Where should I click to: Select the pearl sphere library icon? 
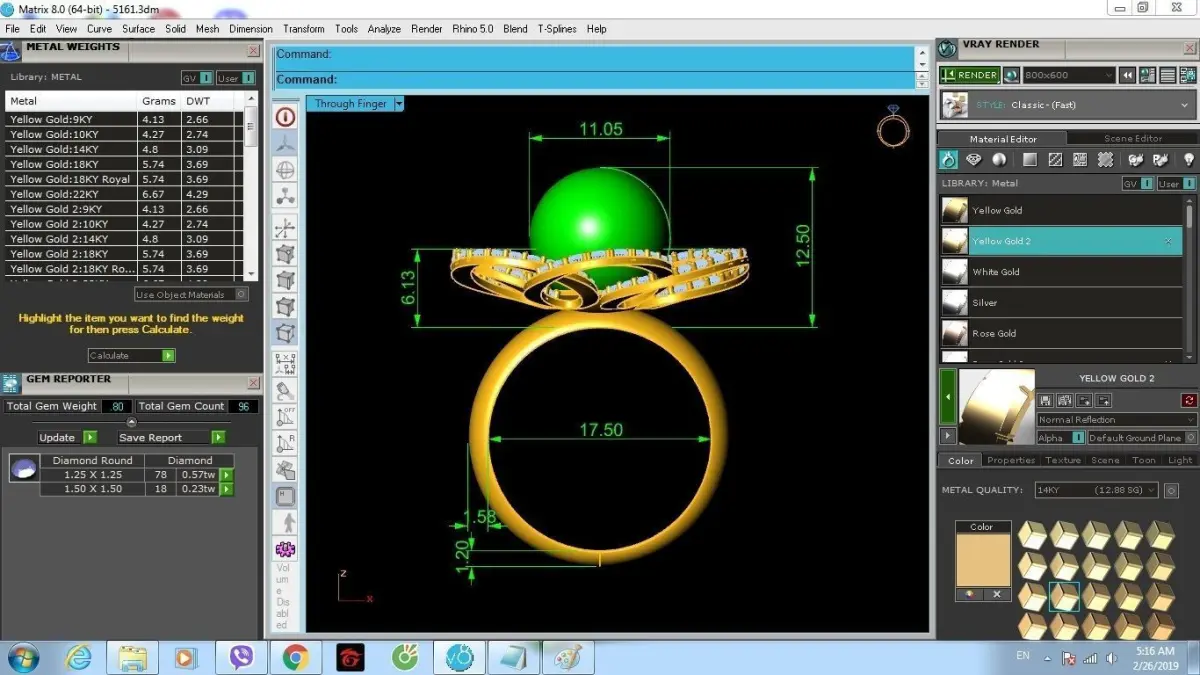(998, 160)
